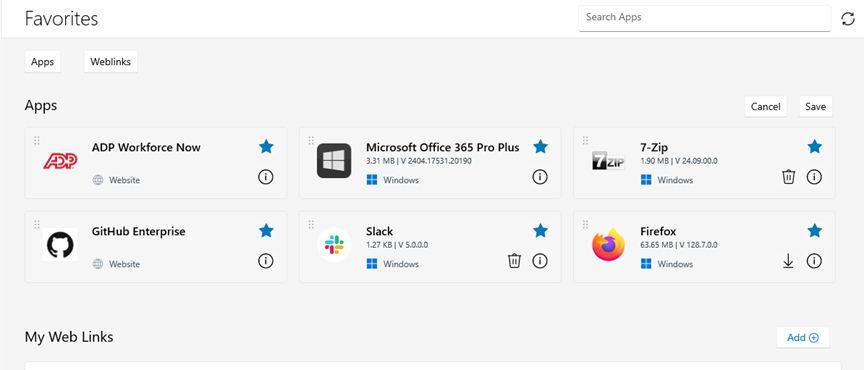Click Windows label on the Slack card
Screen dimensions: 864x370
(401, 264)
